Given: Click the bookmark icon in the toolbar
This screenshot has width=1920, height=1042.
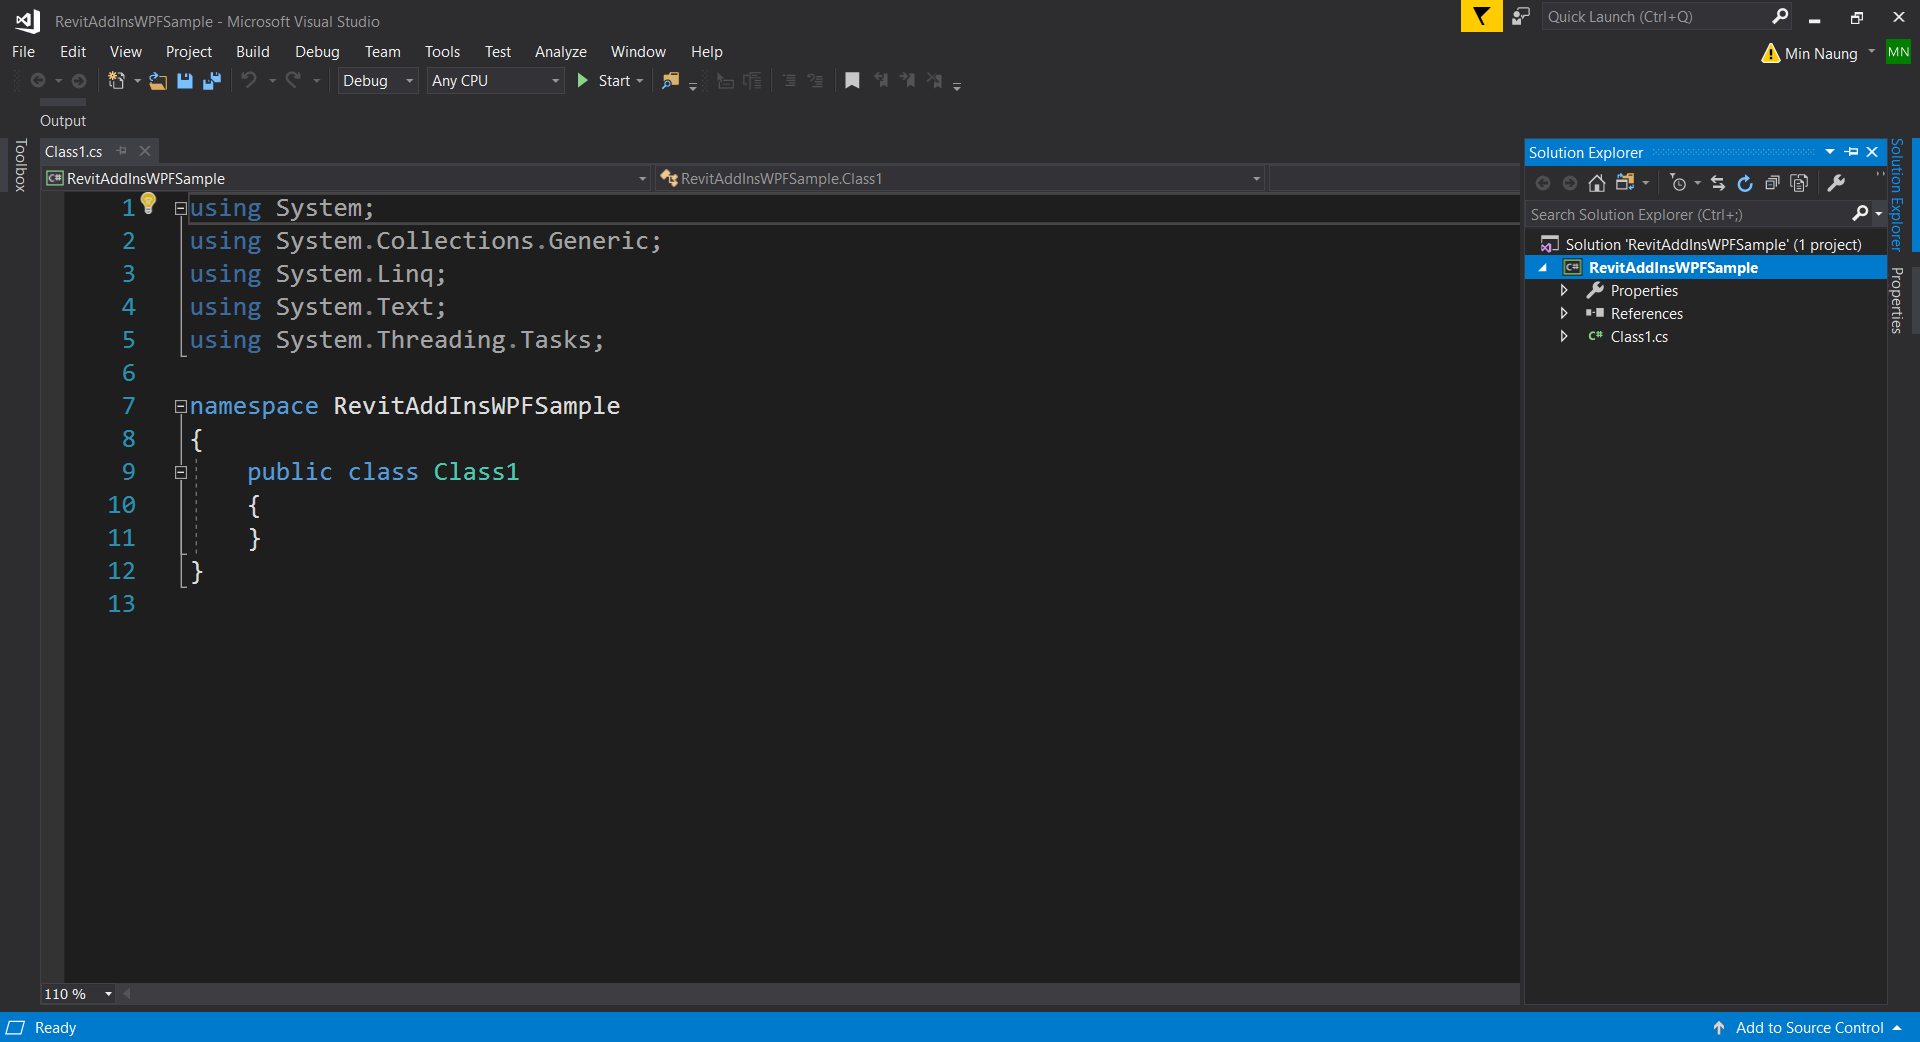Looking at the screenshot, I should click(852, 81).
